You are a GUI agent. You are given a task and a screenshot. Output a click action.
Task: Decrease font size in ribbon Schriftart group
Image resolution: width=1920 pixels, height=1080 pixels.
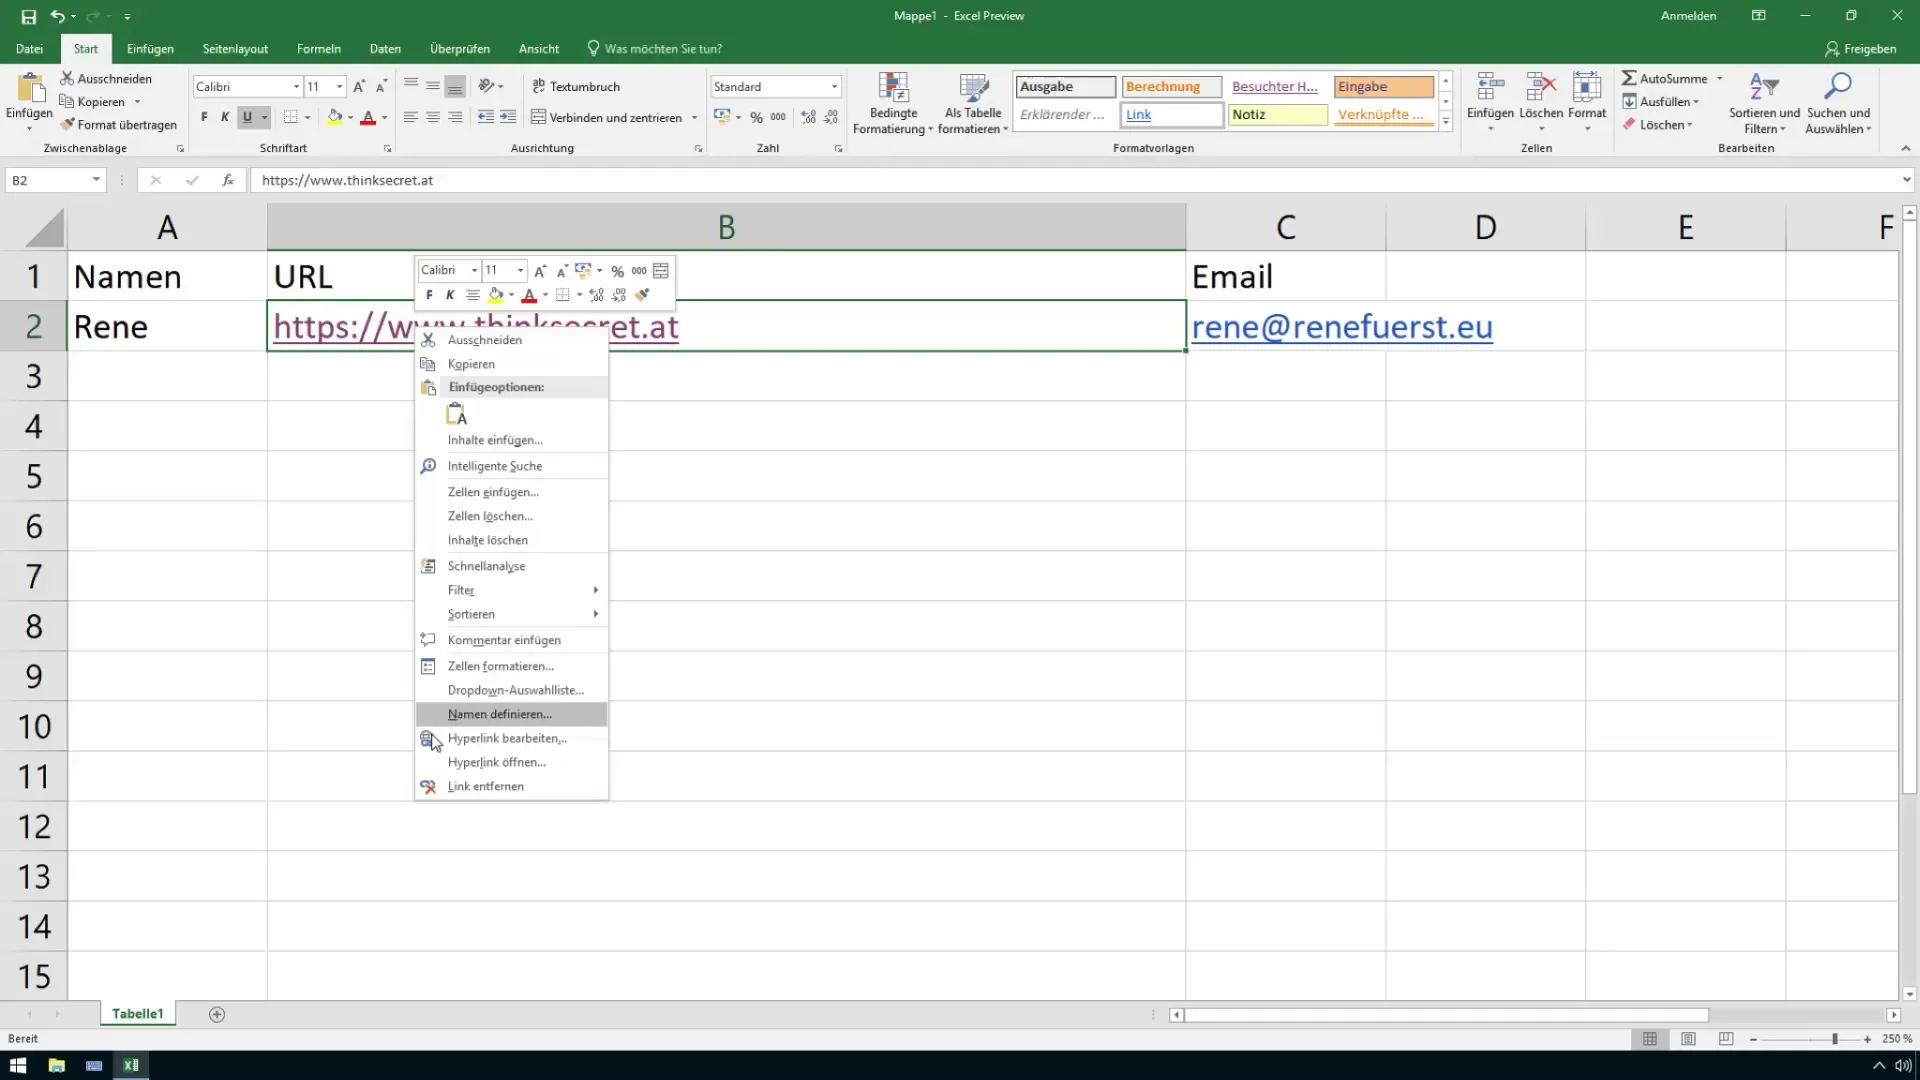coord(381,87)
